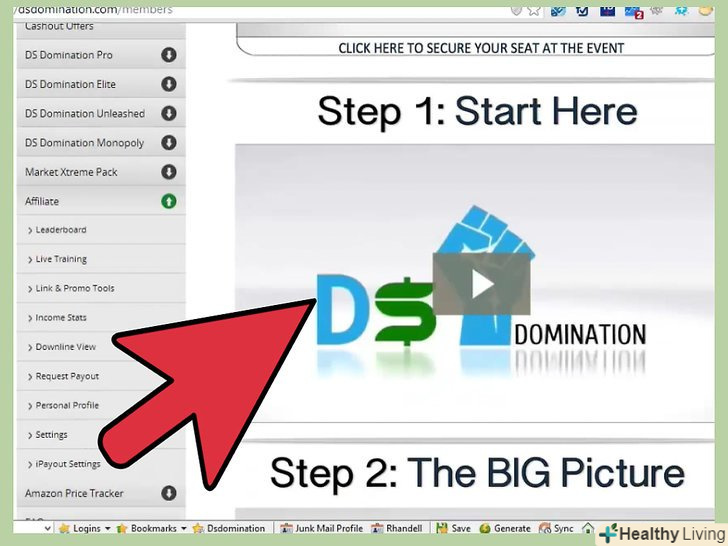Expand Amazon Price Tracker arrow icon
This screenshot has width=728, height=546.
(169, 493)
